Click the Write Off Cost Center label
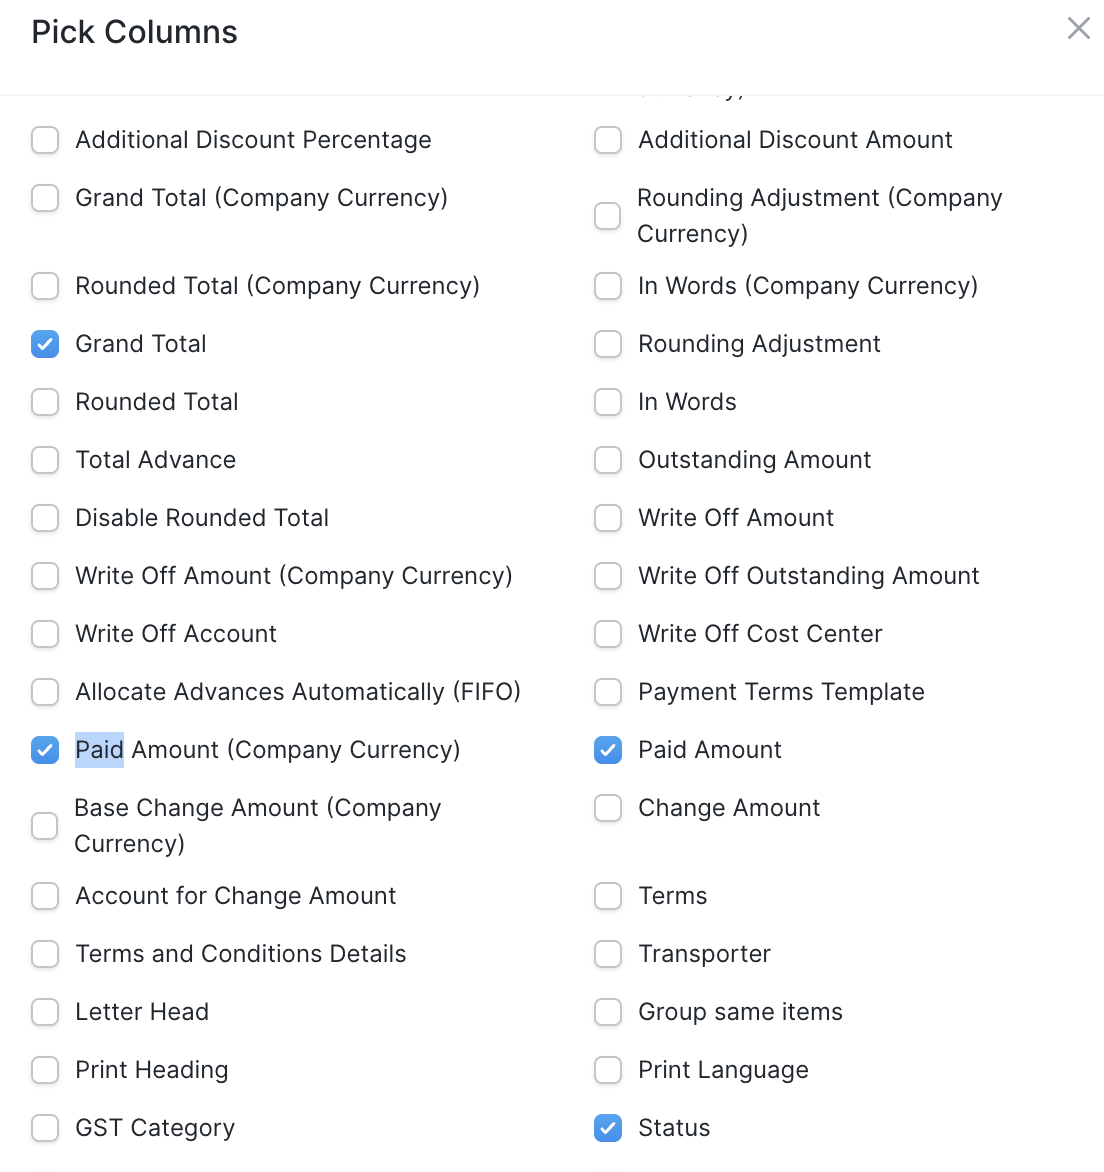Screen dimensions: 1104x1172 click(x=760, y=634)
